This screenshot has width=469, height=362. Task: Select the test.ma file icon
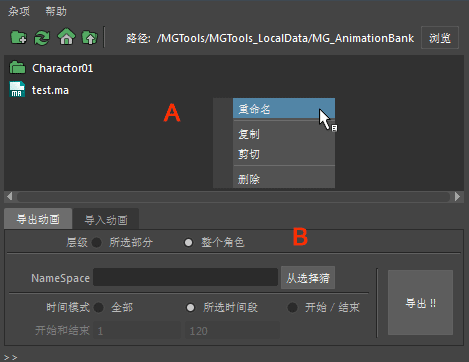pyautogui.click(x=17, y=89)
